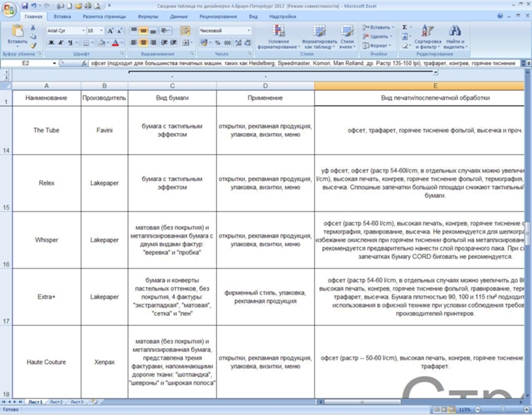The width and height of the screenshot is (532, 415).
Task: Select row 16 header
Action: (6, 240)
